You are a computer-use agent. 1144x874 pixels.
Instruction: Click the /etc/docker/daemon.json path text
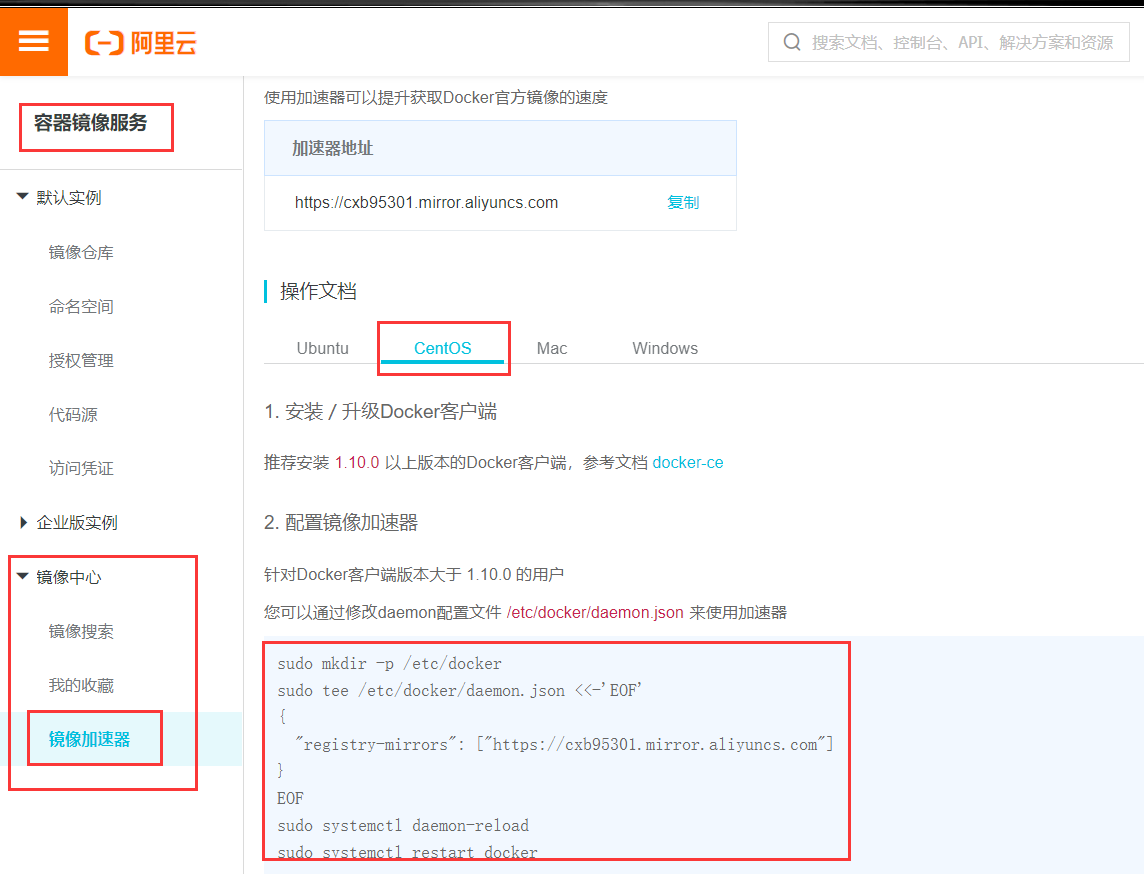coord(595,613)
